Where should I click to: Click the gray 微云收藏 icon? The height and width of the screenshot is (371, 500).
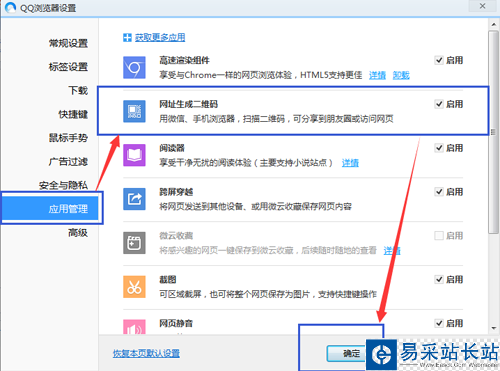click(x=134, y=243)
